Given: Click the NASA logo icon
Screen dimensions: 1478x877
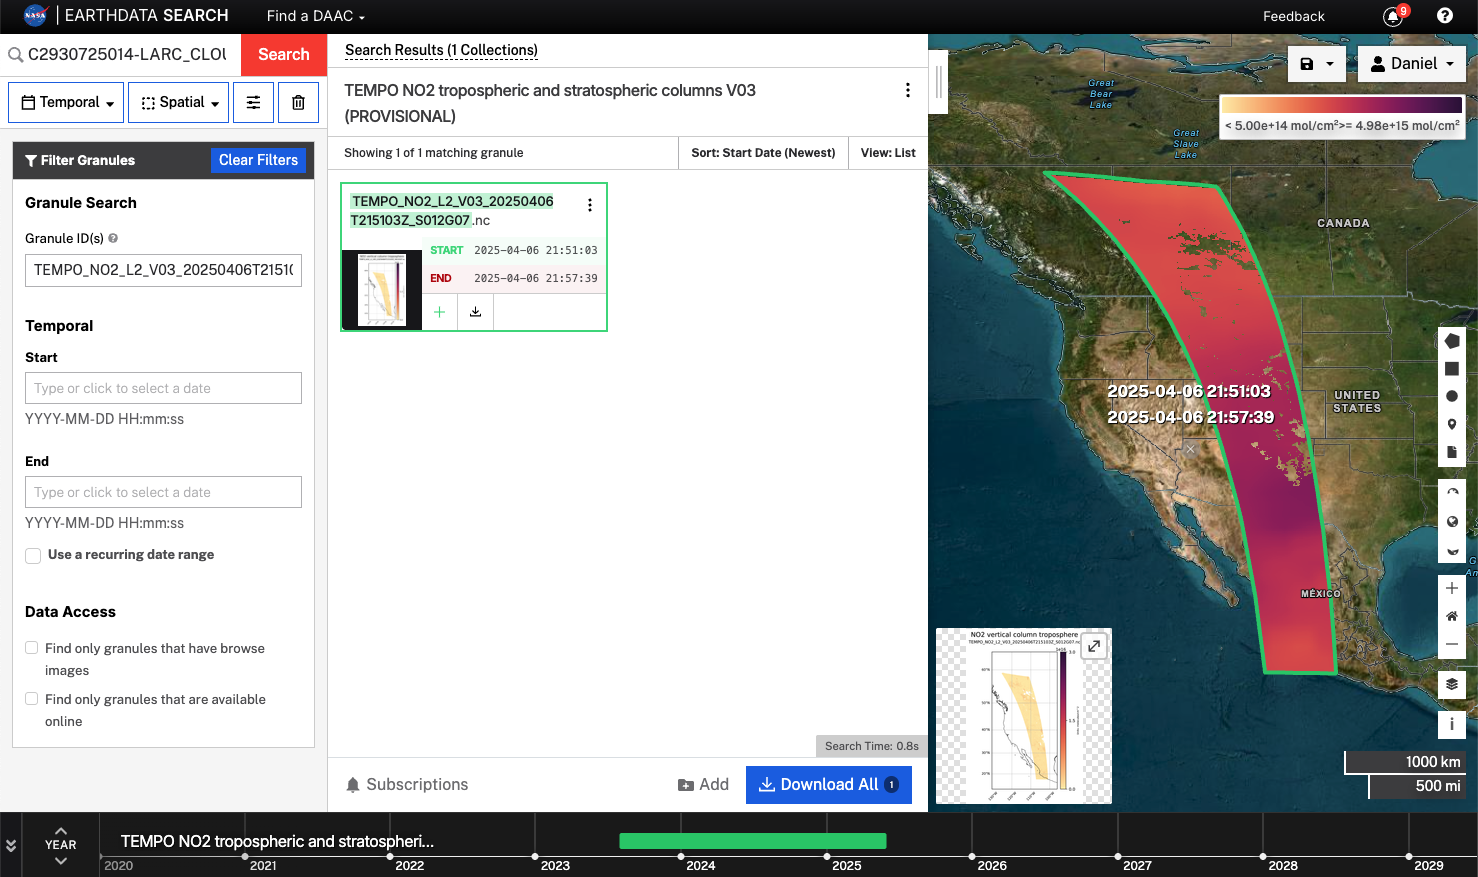Looking at the screenshot, I should [x=35, y=15].
